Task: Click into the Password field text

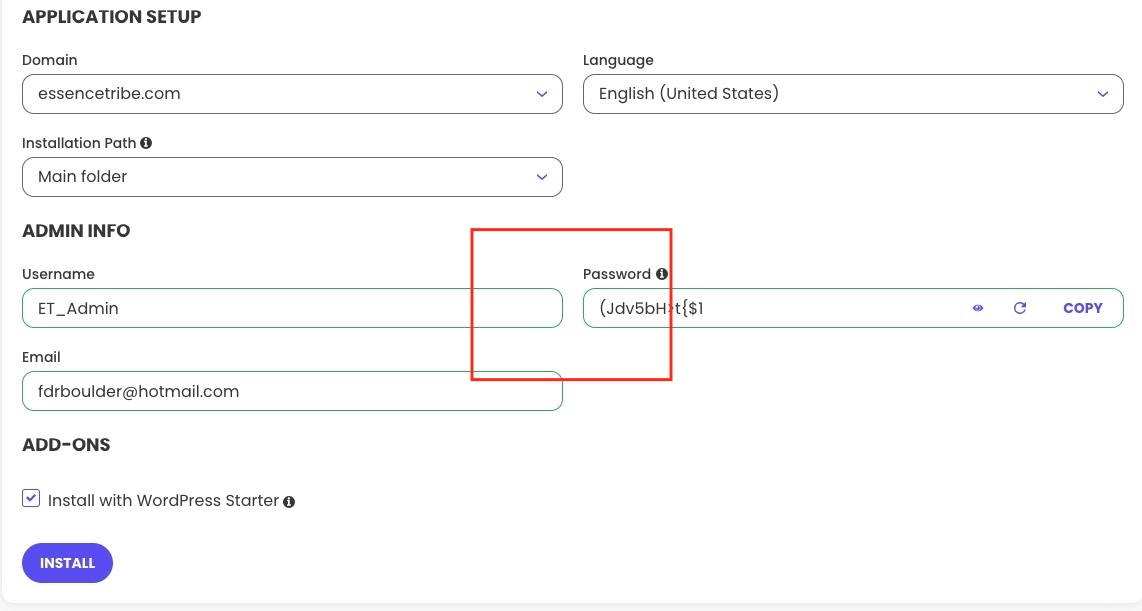Action: coord(651,308)
